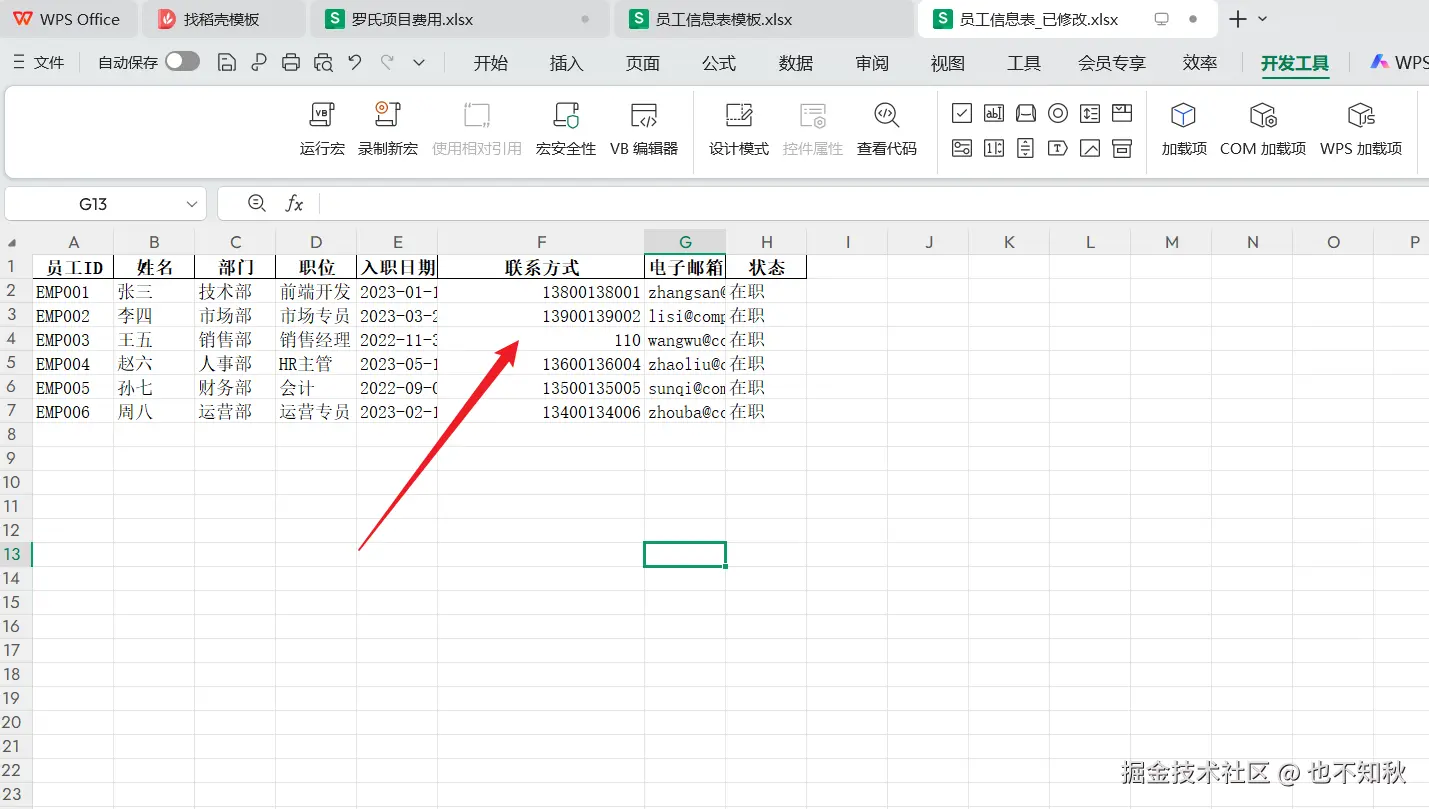Image resolution: width=1429 pixels, height=809 pixels.
Task: Insert a scroll bar control
Action: coord(1026,148)
